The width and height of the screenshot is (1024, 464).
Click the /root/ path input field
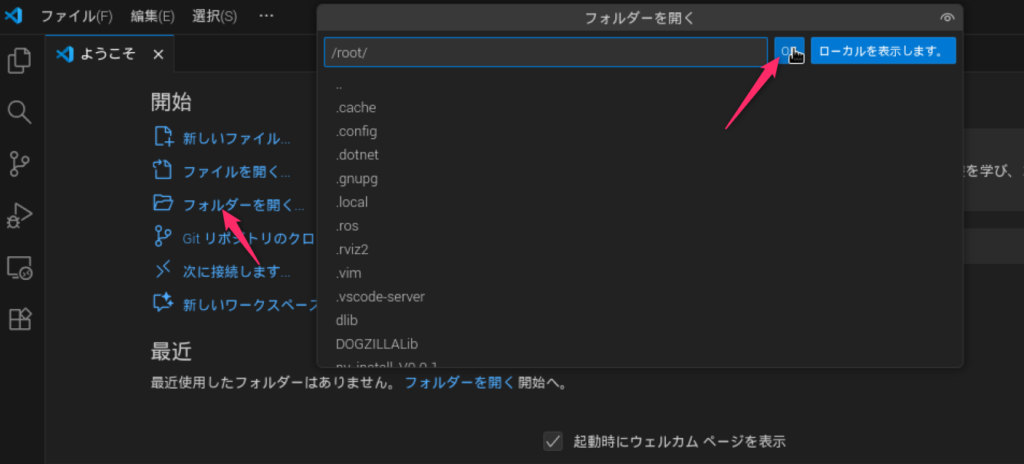pyautogui.click(x=545, y=52)
